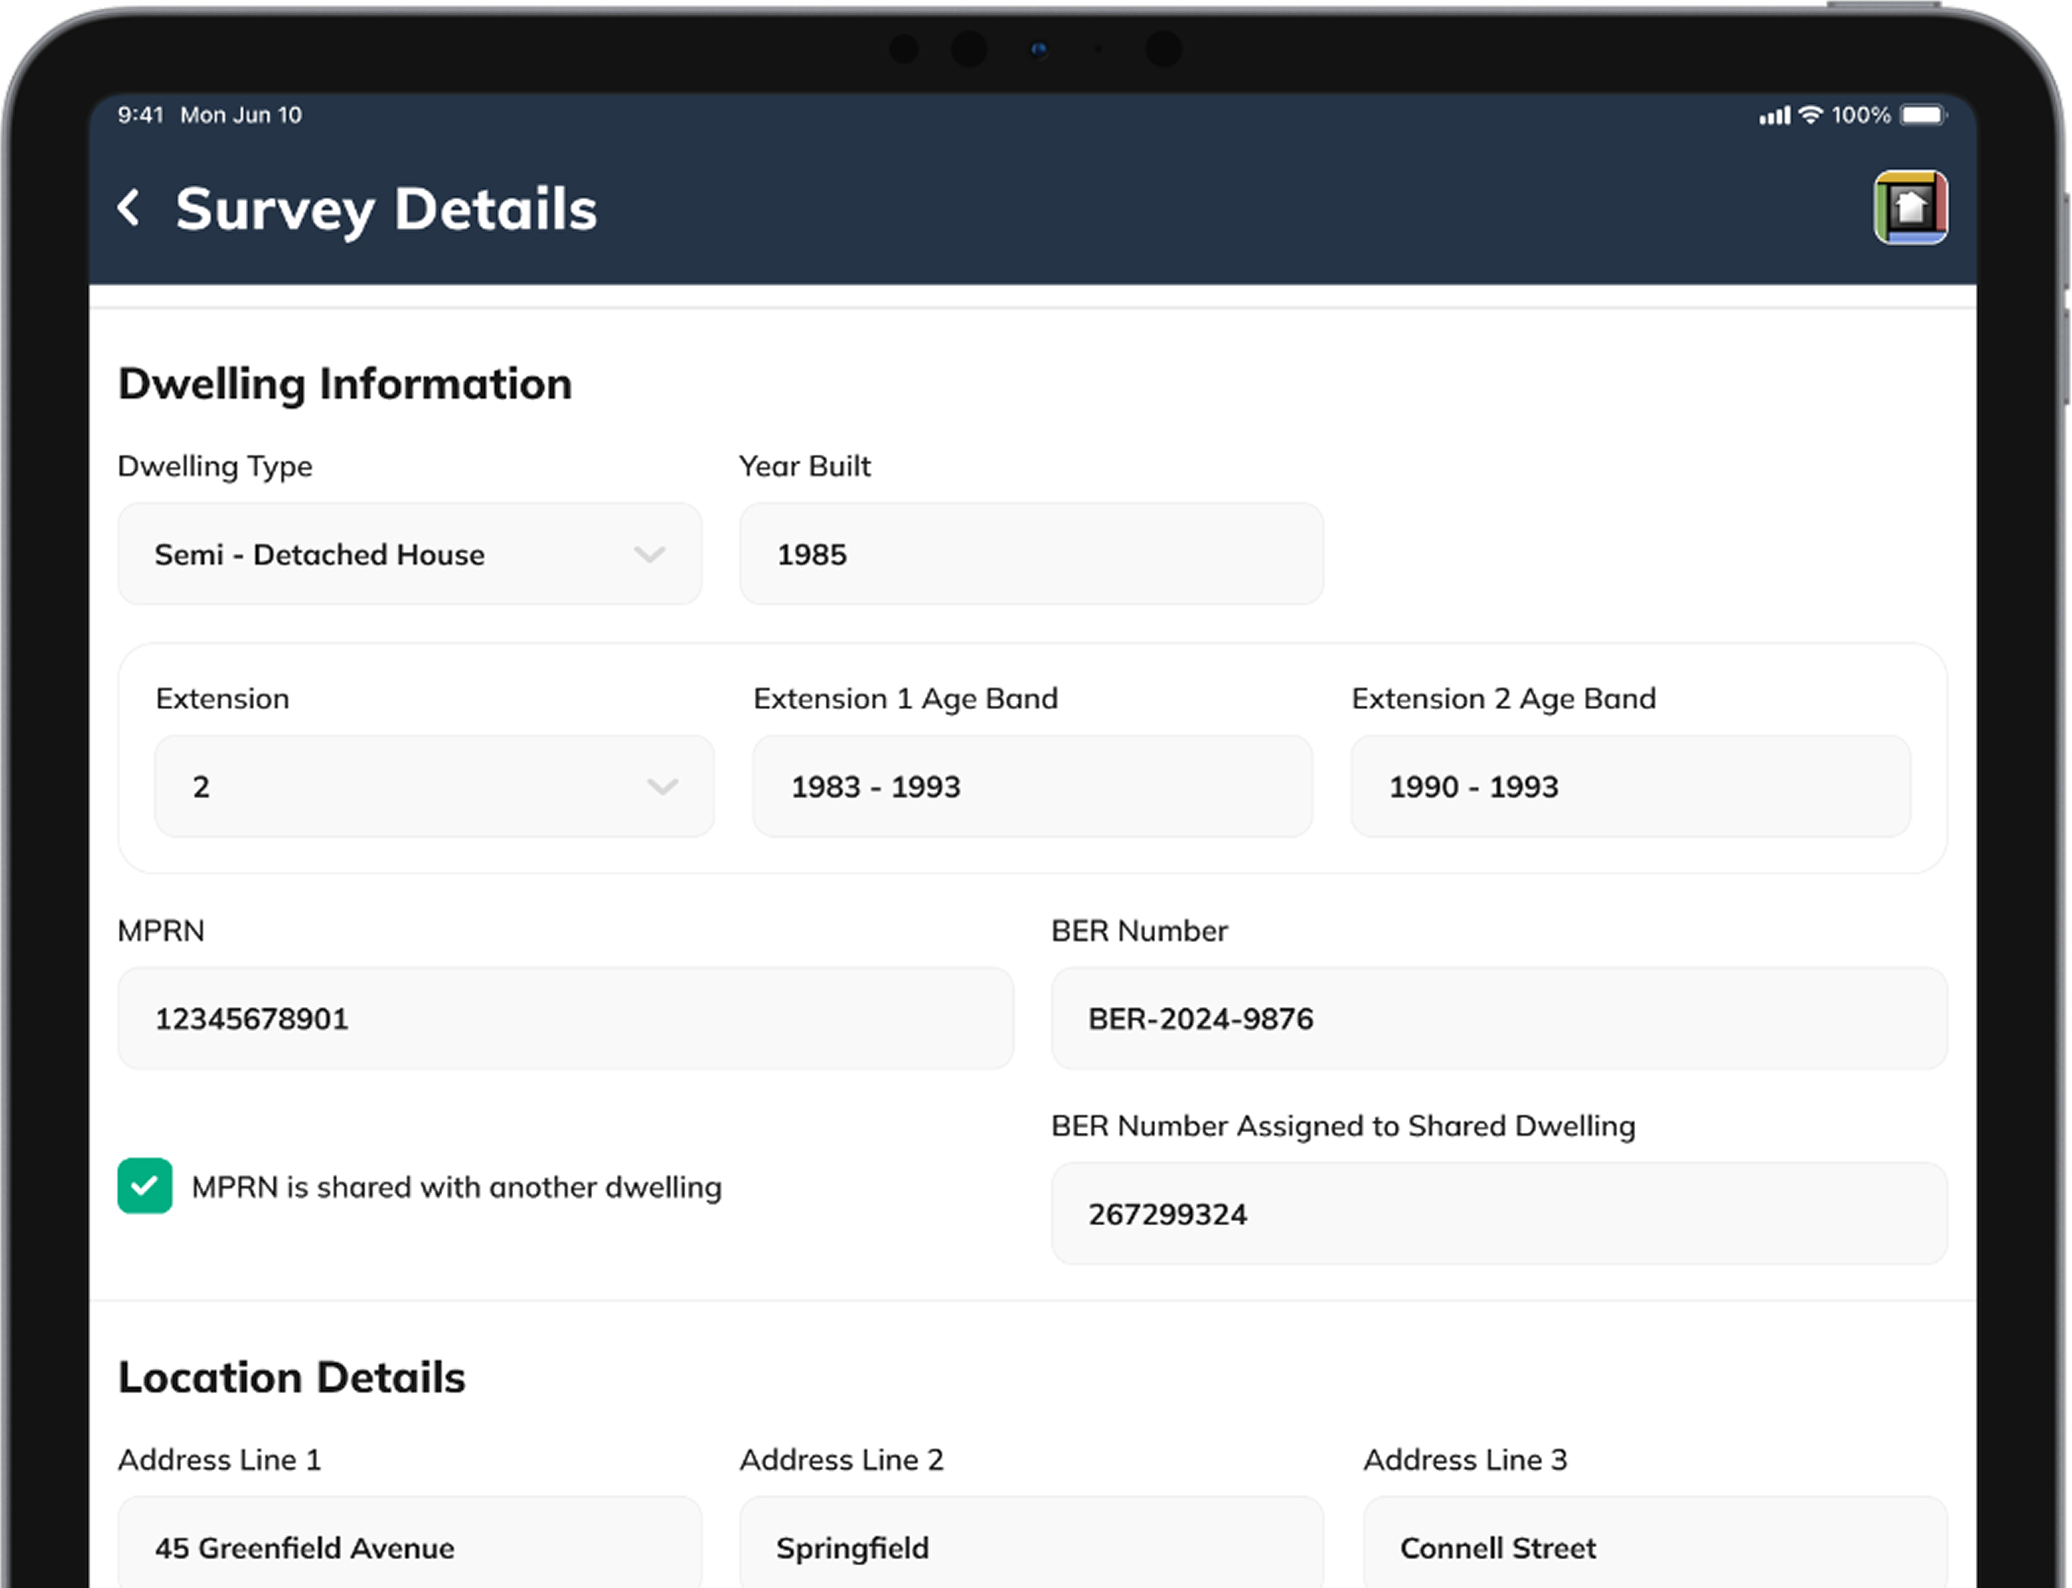
Task: Click the Extension 2 Age Band field
Action: point(1629,787)
